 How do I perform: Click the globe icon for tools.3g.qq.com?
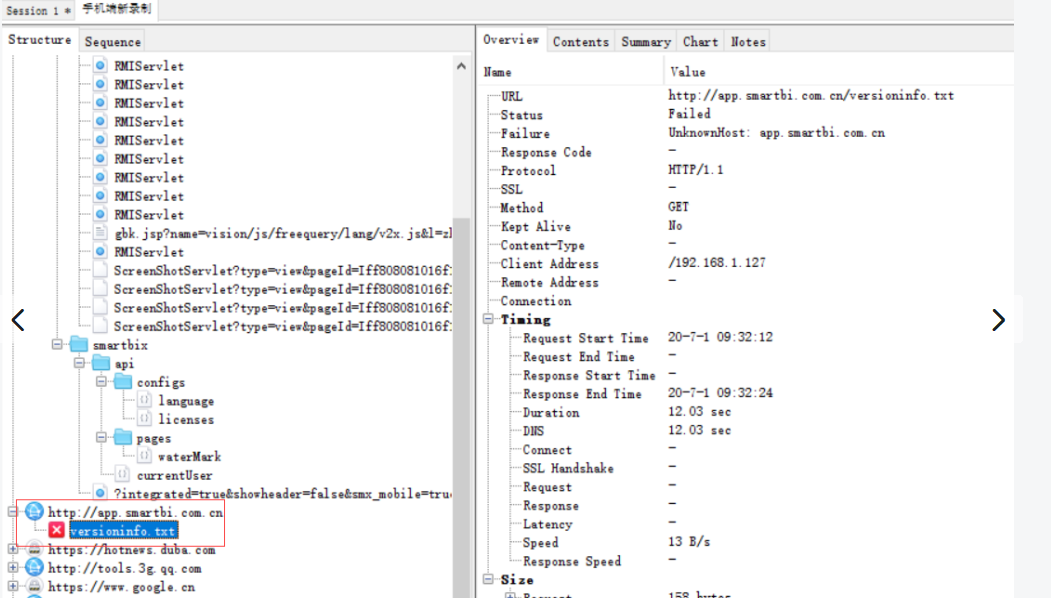point(34,568)
